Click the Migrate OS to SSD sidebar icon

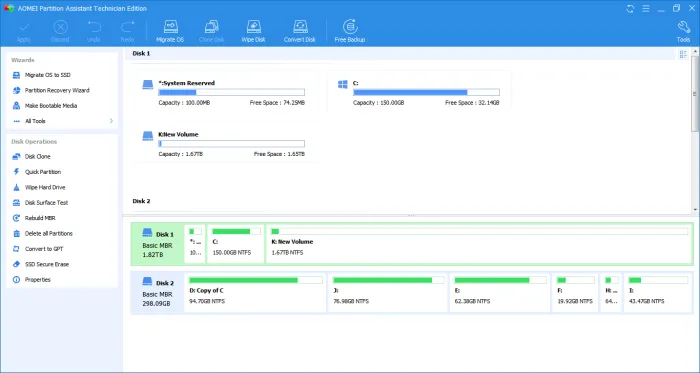point(17,75)
